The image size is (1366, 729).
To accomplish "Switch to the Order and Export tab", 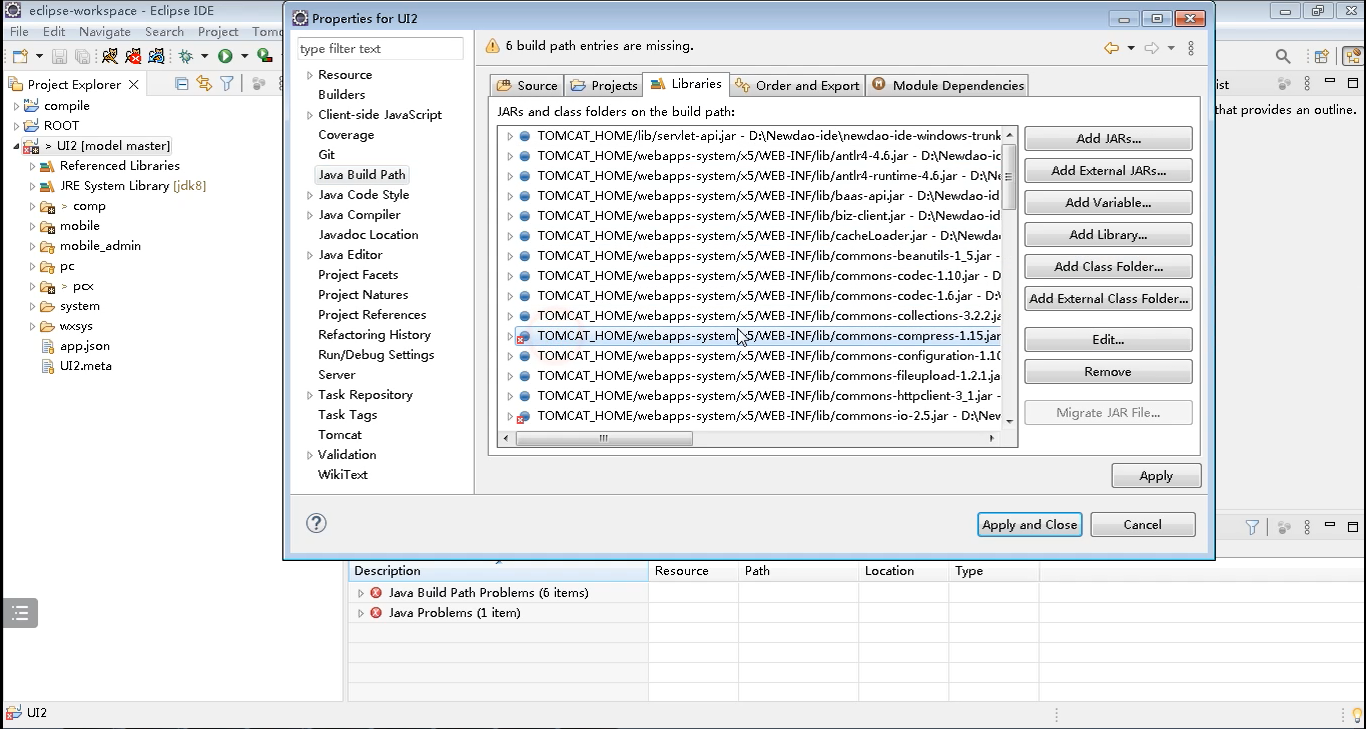I will pyautogui.click(x=797, y=85).
